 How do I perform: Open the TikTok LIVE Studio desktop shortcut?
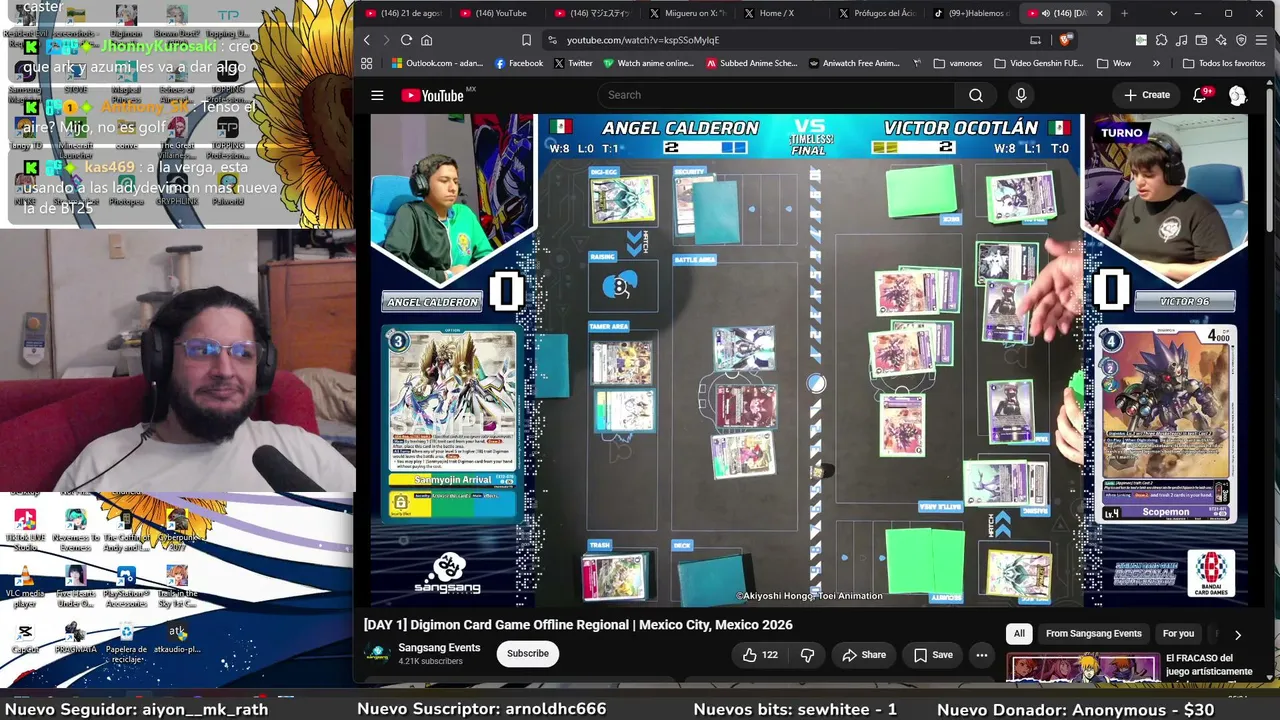click(25, 530)
